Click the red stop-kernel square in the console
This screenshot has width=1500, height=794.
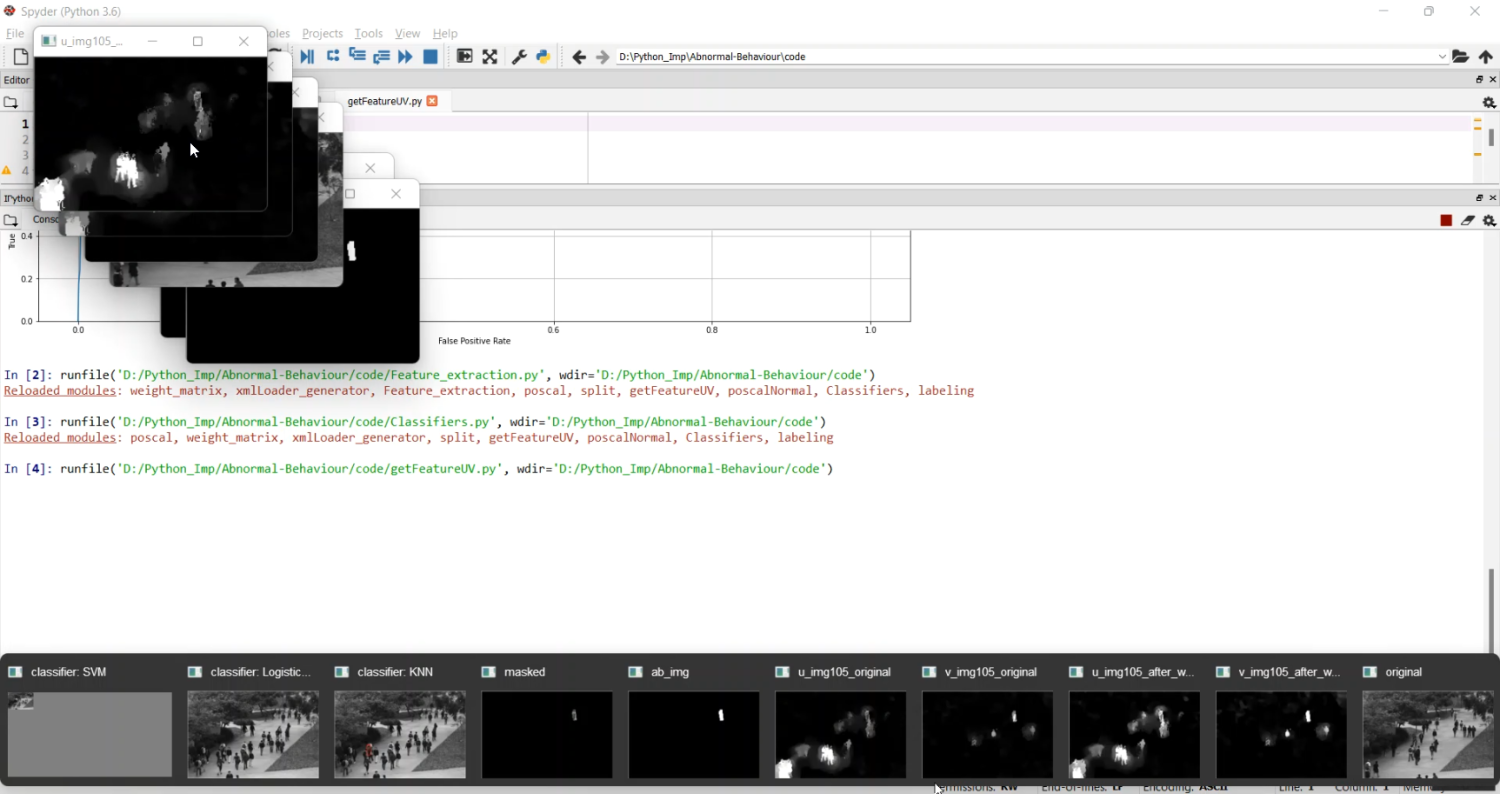(1446, 220)
